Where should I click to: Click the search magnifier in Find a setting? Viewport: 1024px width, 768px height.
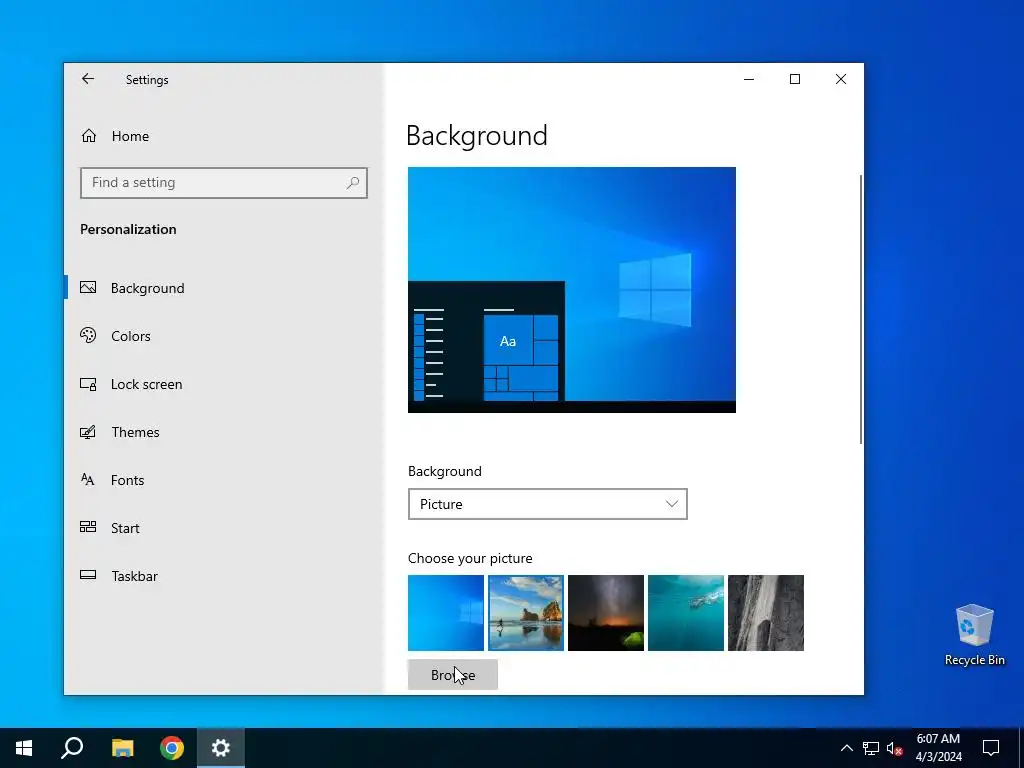(x=353, y=183)
